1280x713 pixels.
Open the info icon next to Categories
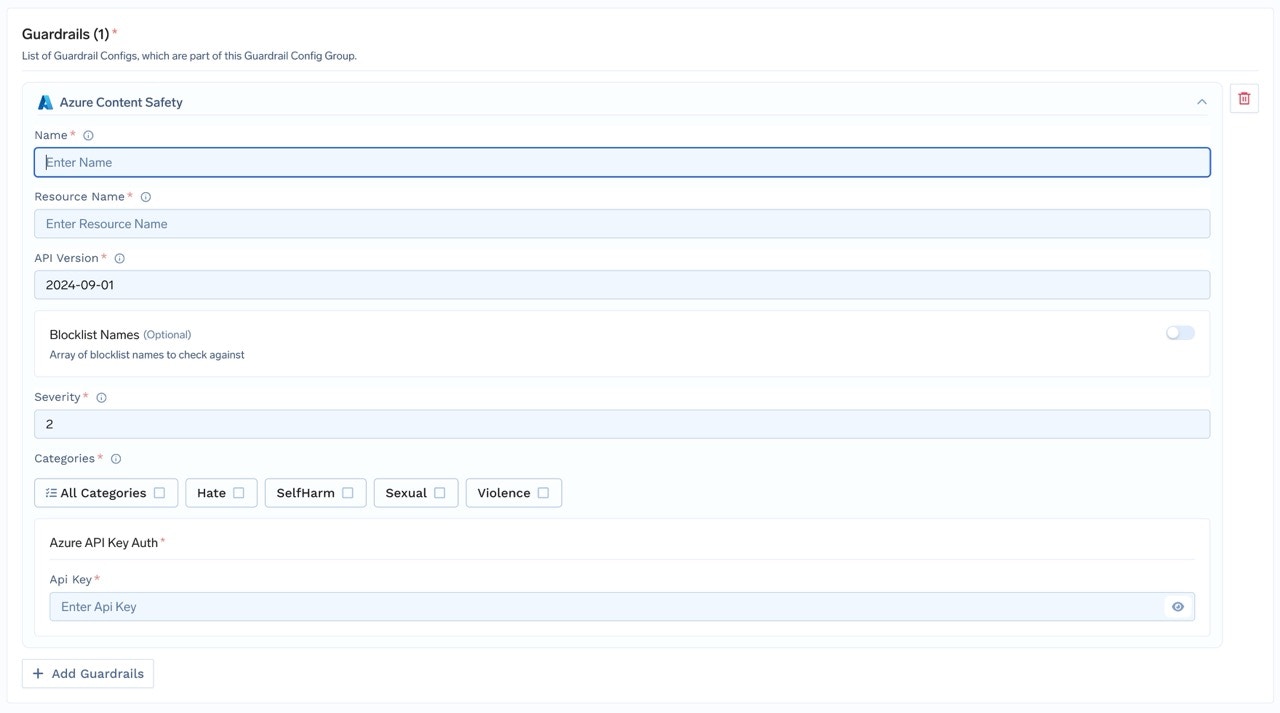click(116, 459)
